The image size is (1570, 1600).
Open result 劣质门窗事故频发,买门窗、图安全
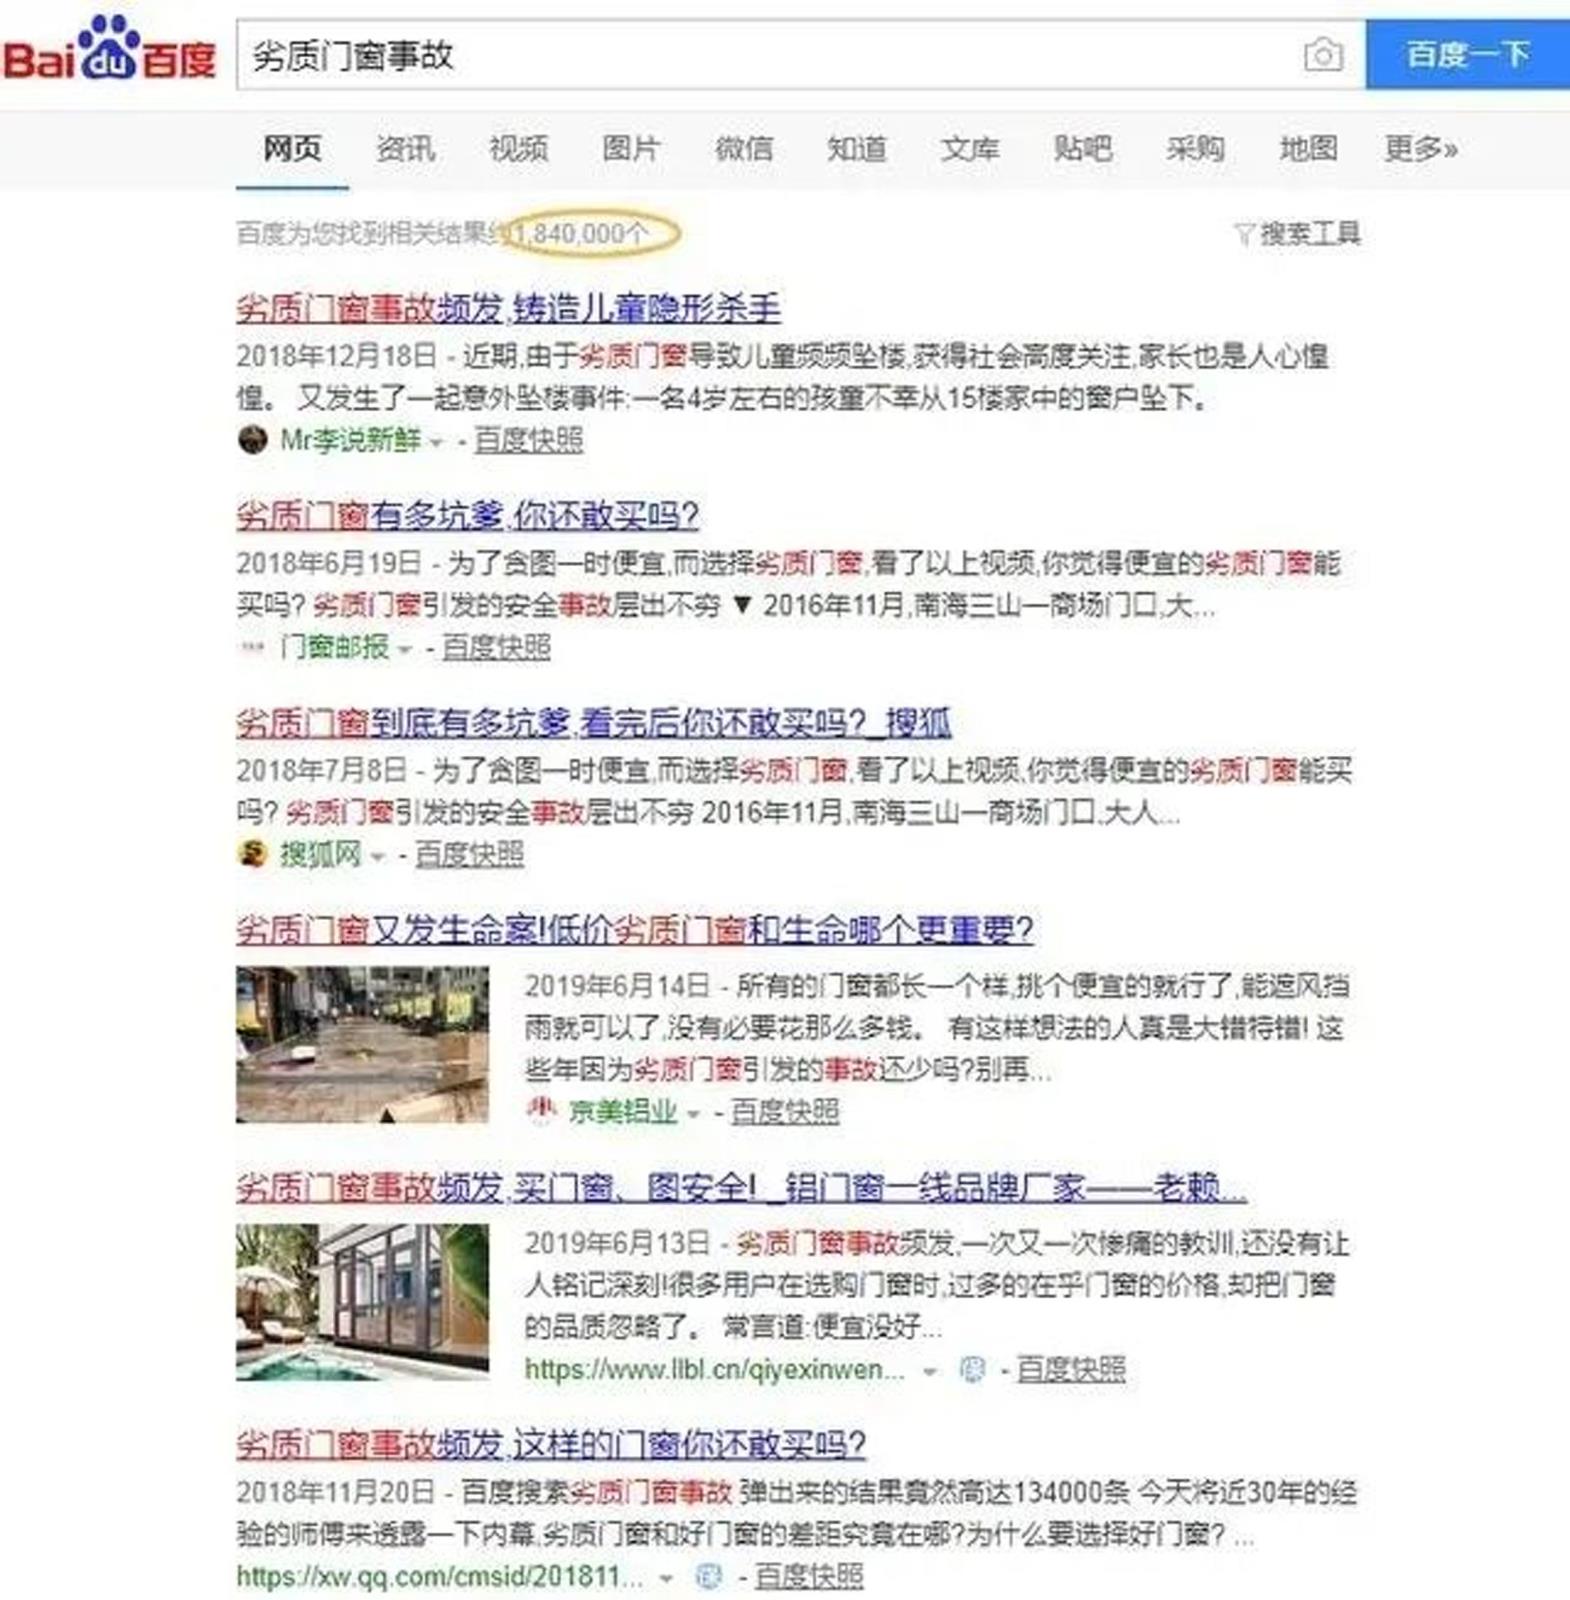tap(741, 1188)
